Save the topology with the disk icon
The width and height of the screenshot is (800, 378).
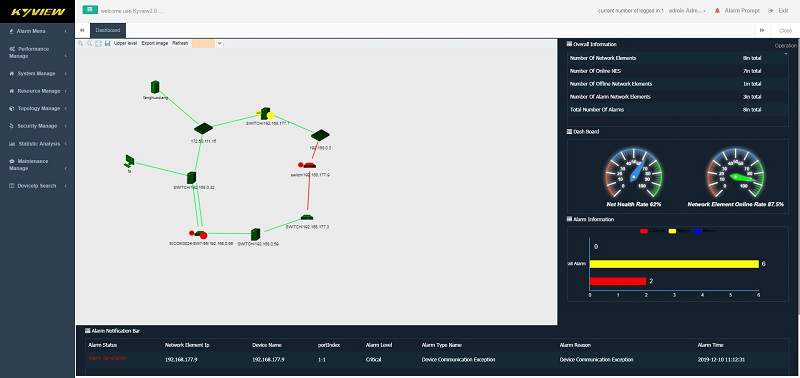pyautogui.click(x=107, y=43)
